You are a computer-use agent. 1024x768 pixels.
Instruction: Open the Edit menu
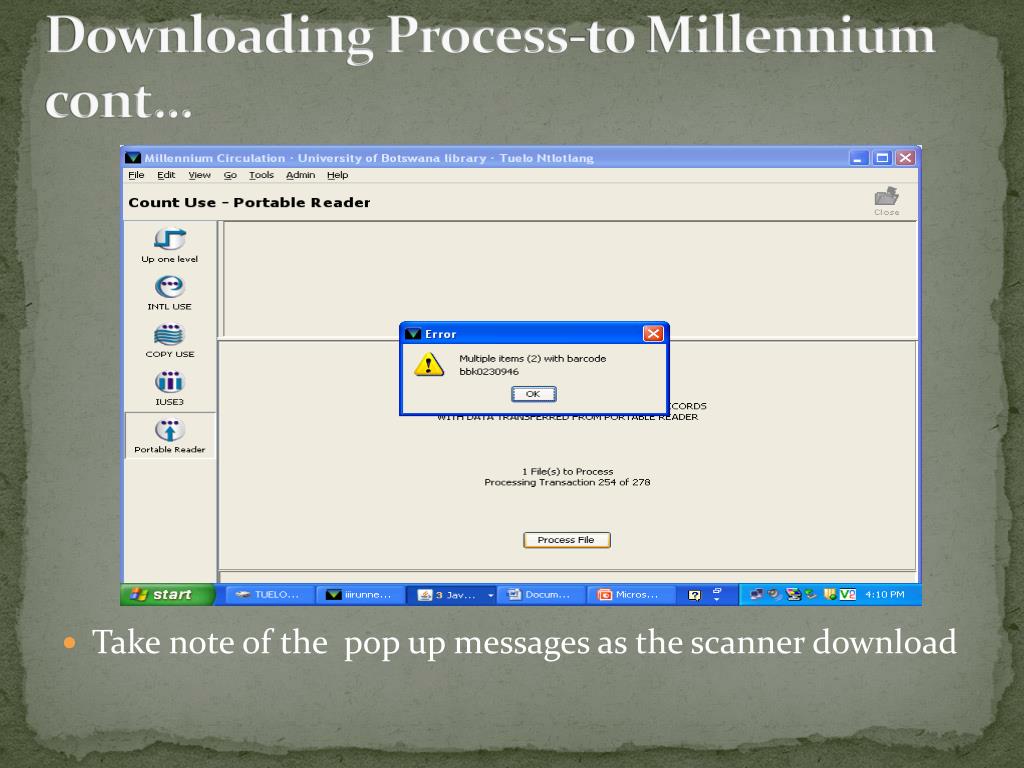pos(166,175)
